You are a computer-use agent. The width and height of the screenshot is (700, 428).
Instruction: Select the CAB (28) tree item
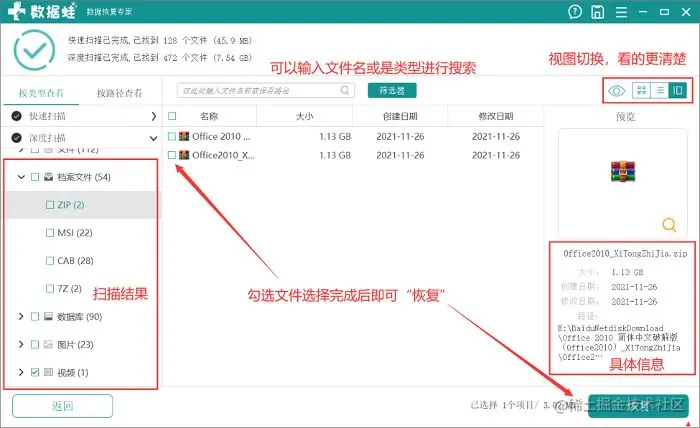click(75, 261)
